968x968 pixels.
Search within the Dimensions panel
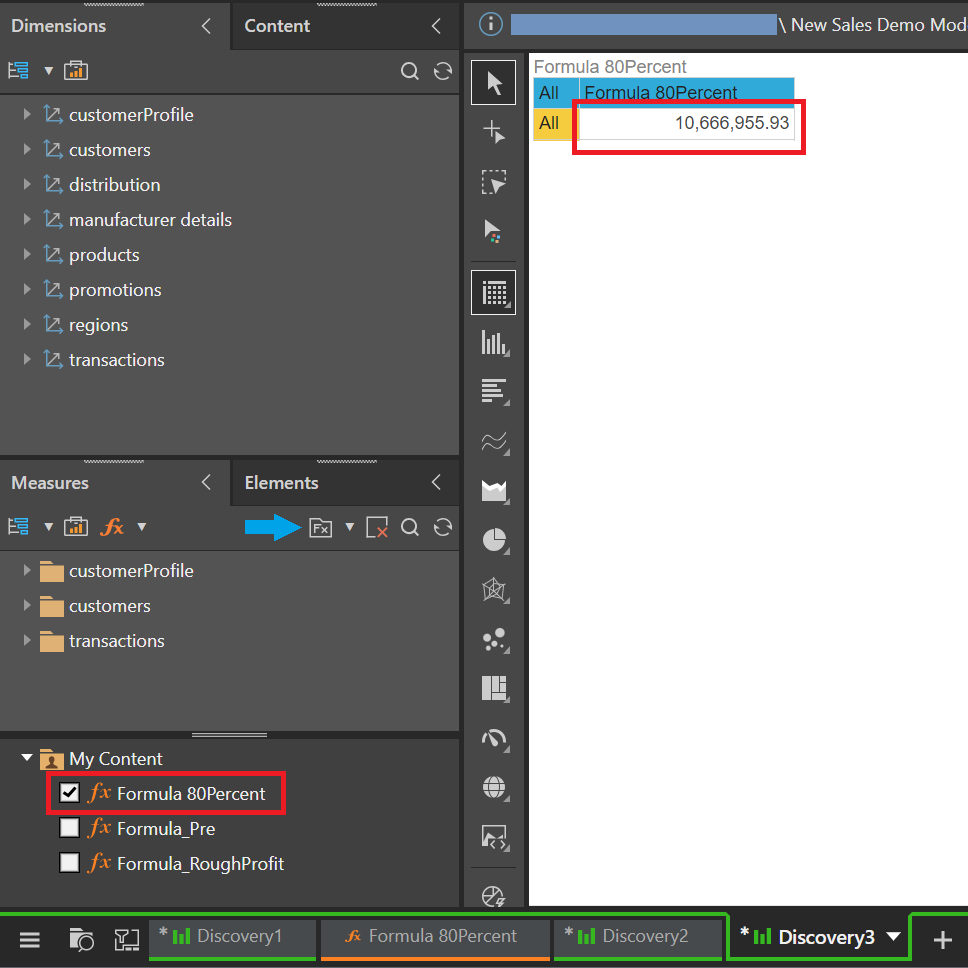coord(409,71)
